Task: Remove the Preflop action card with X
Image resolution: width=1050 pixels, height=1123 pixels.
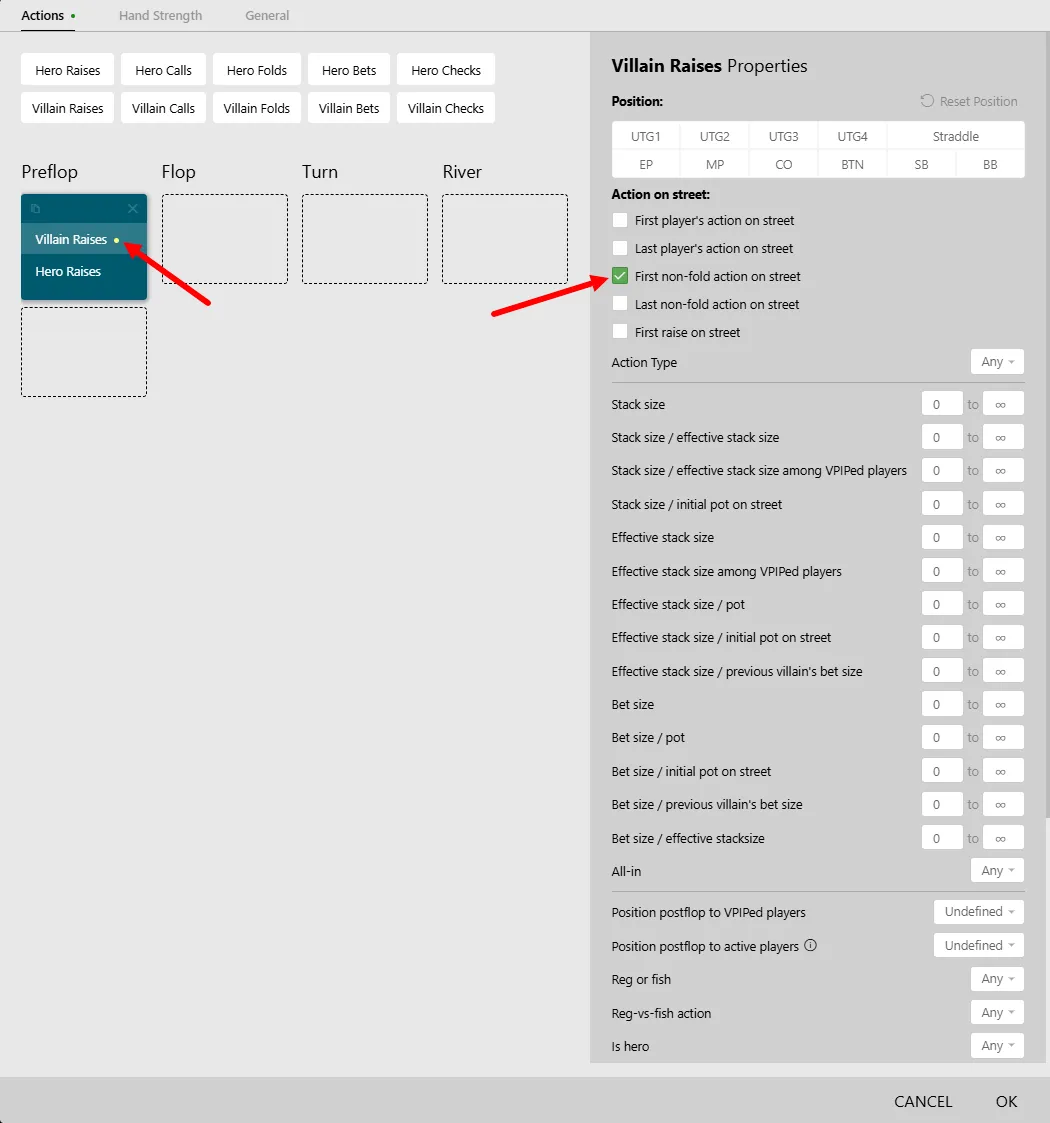Action: pyautogui.click(x=133, y=209)
